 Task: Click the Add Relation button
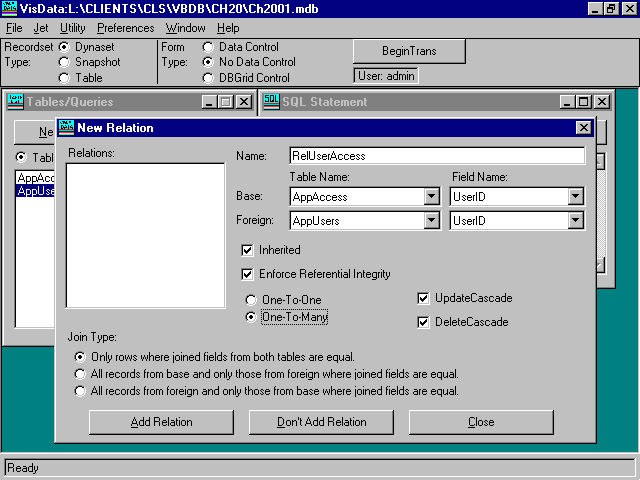(161, 422)
